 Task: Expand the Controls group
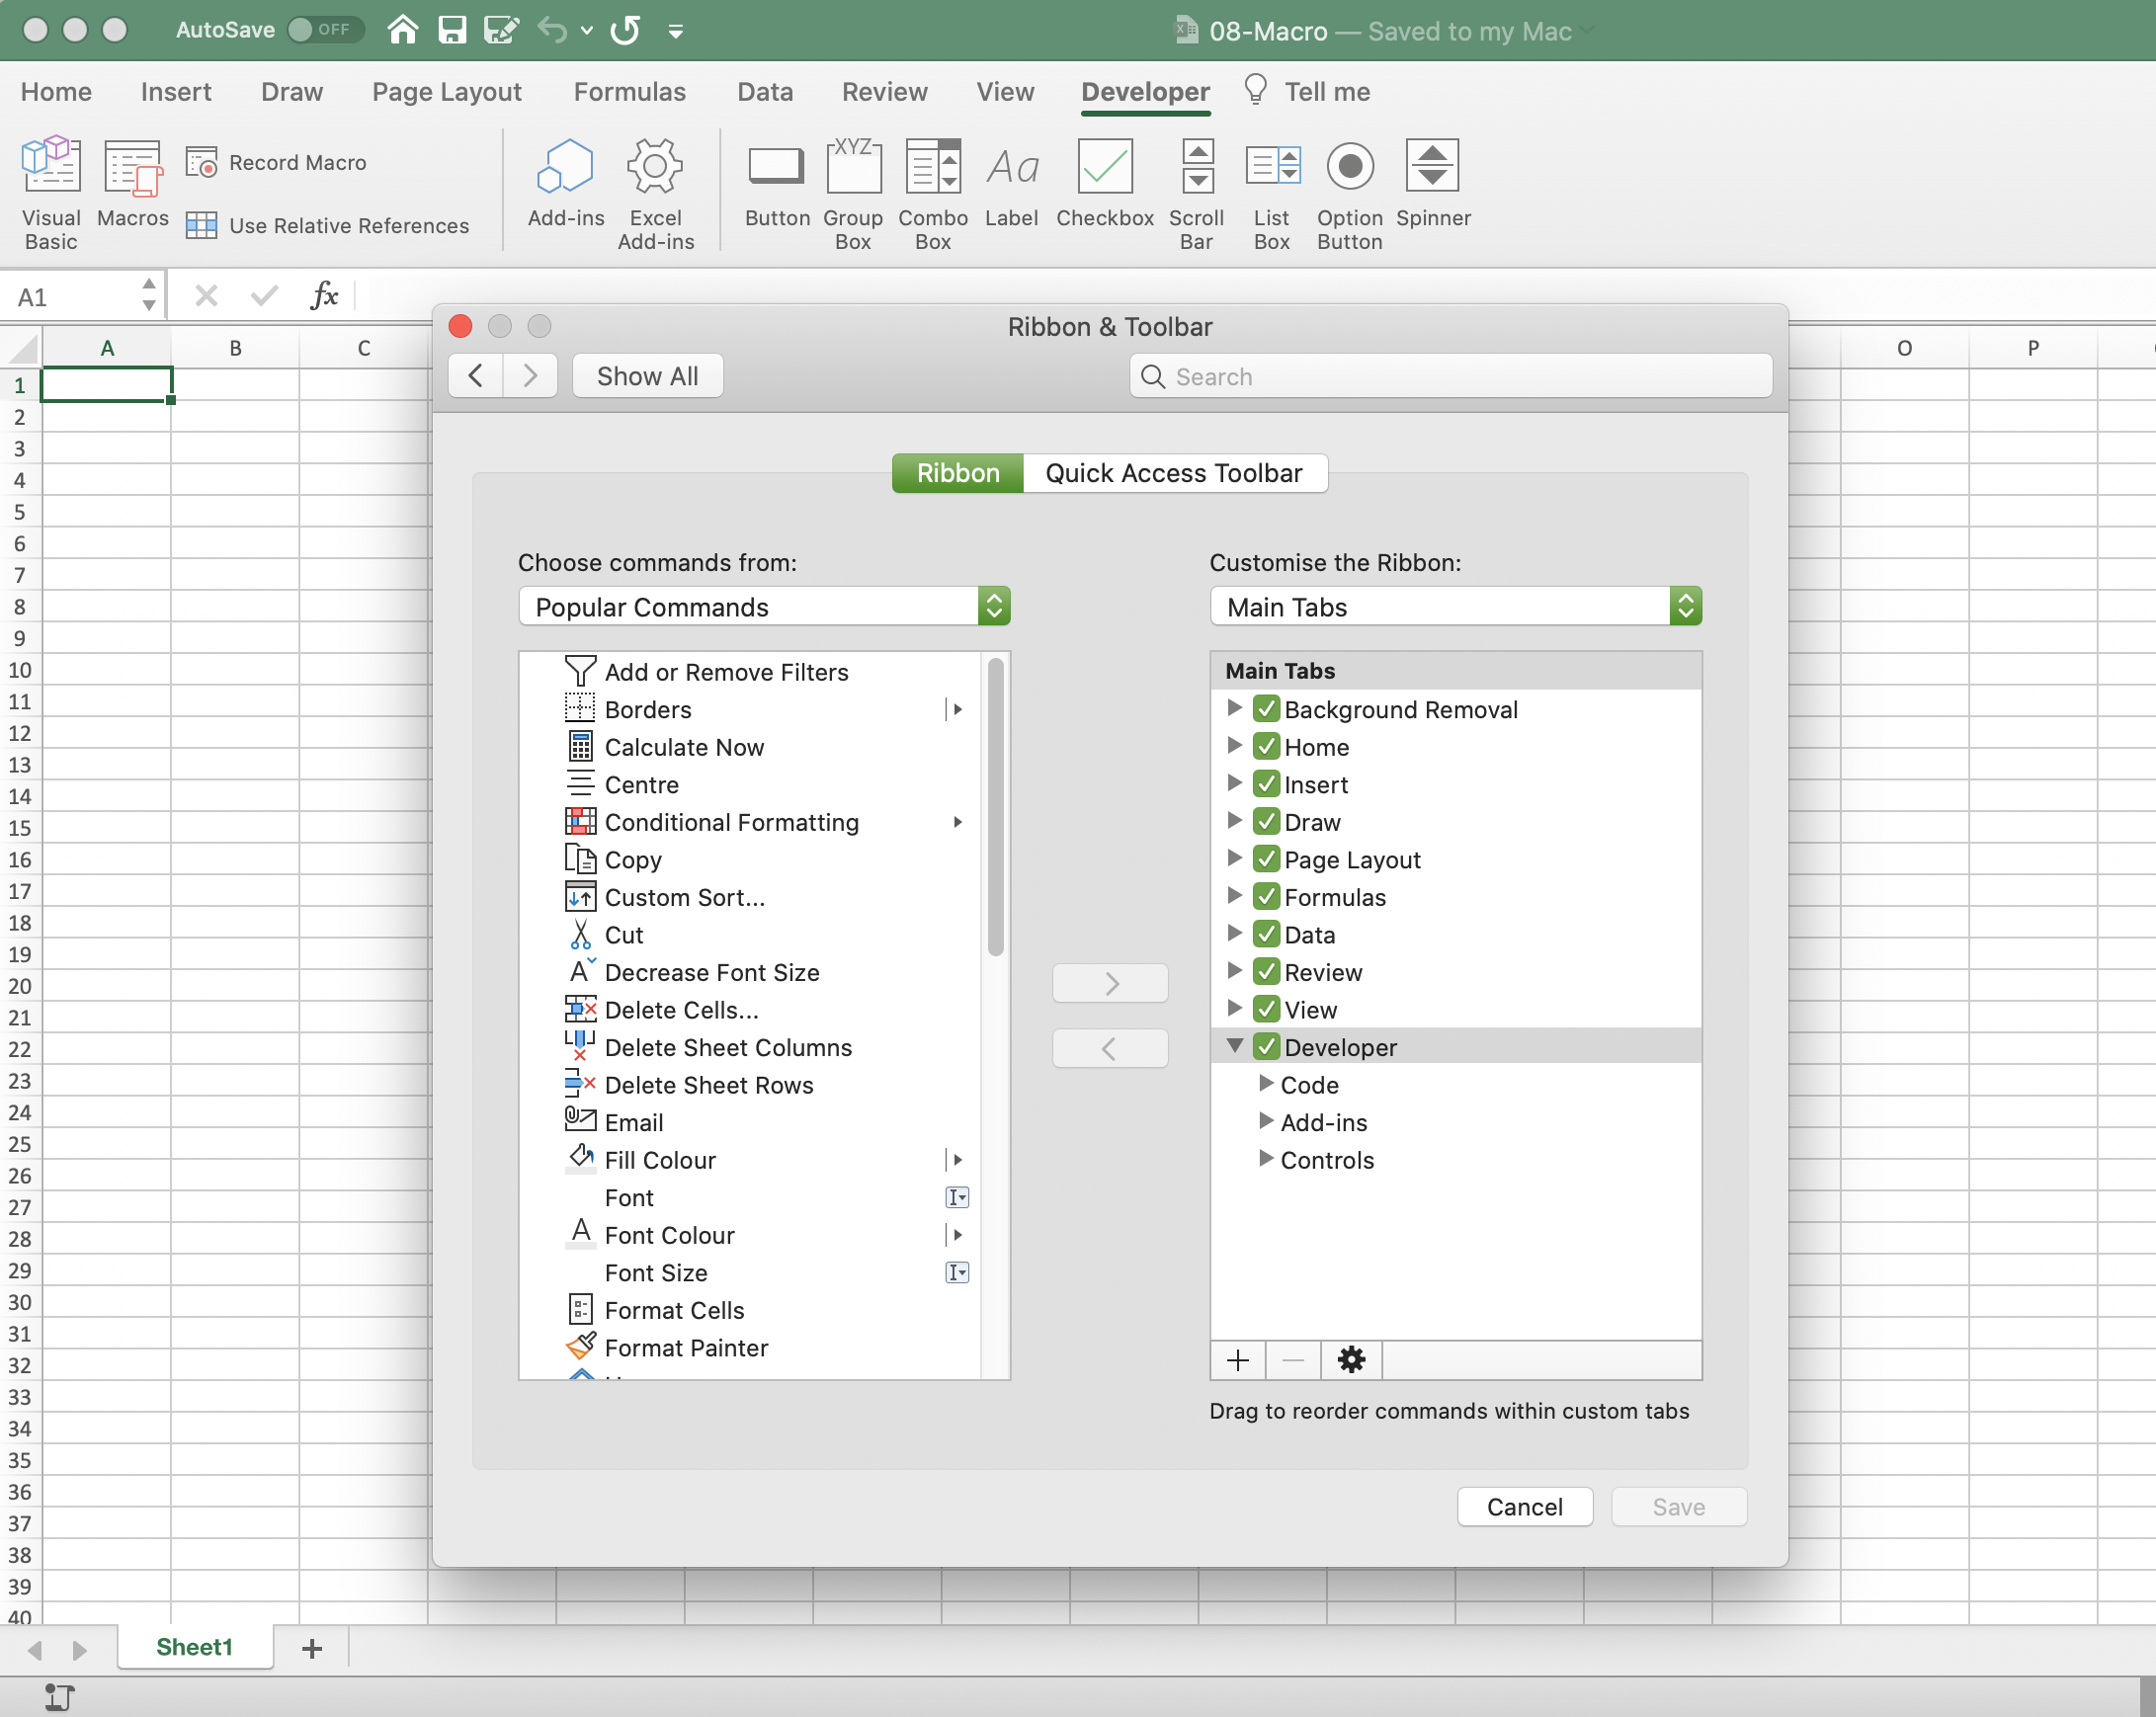tap(1266, 1159)
